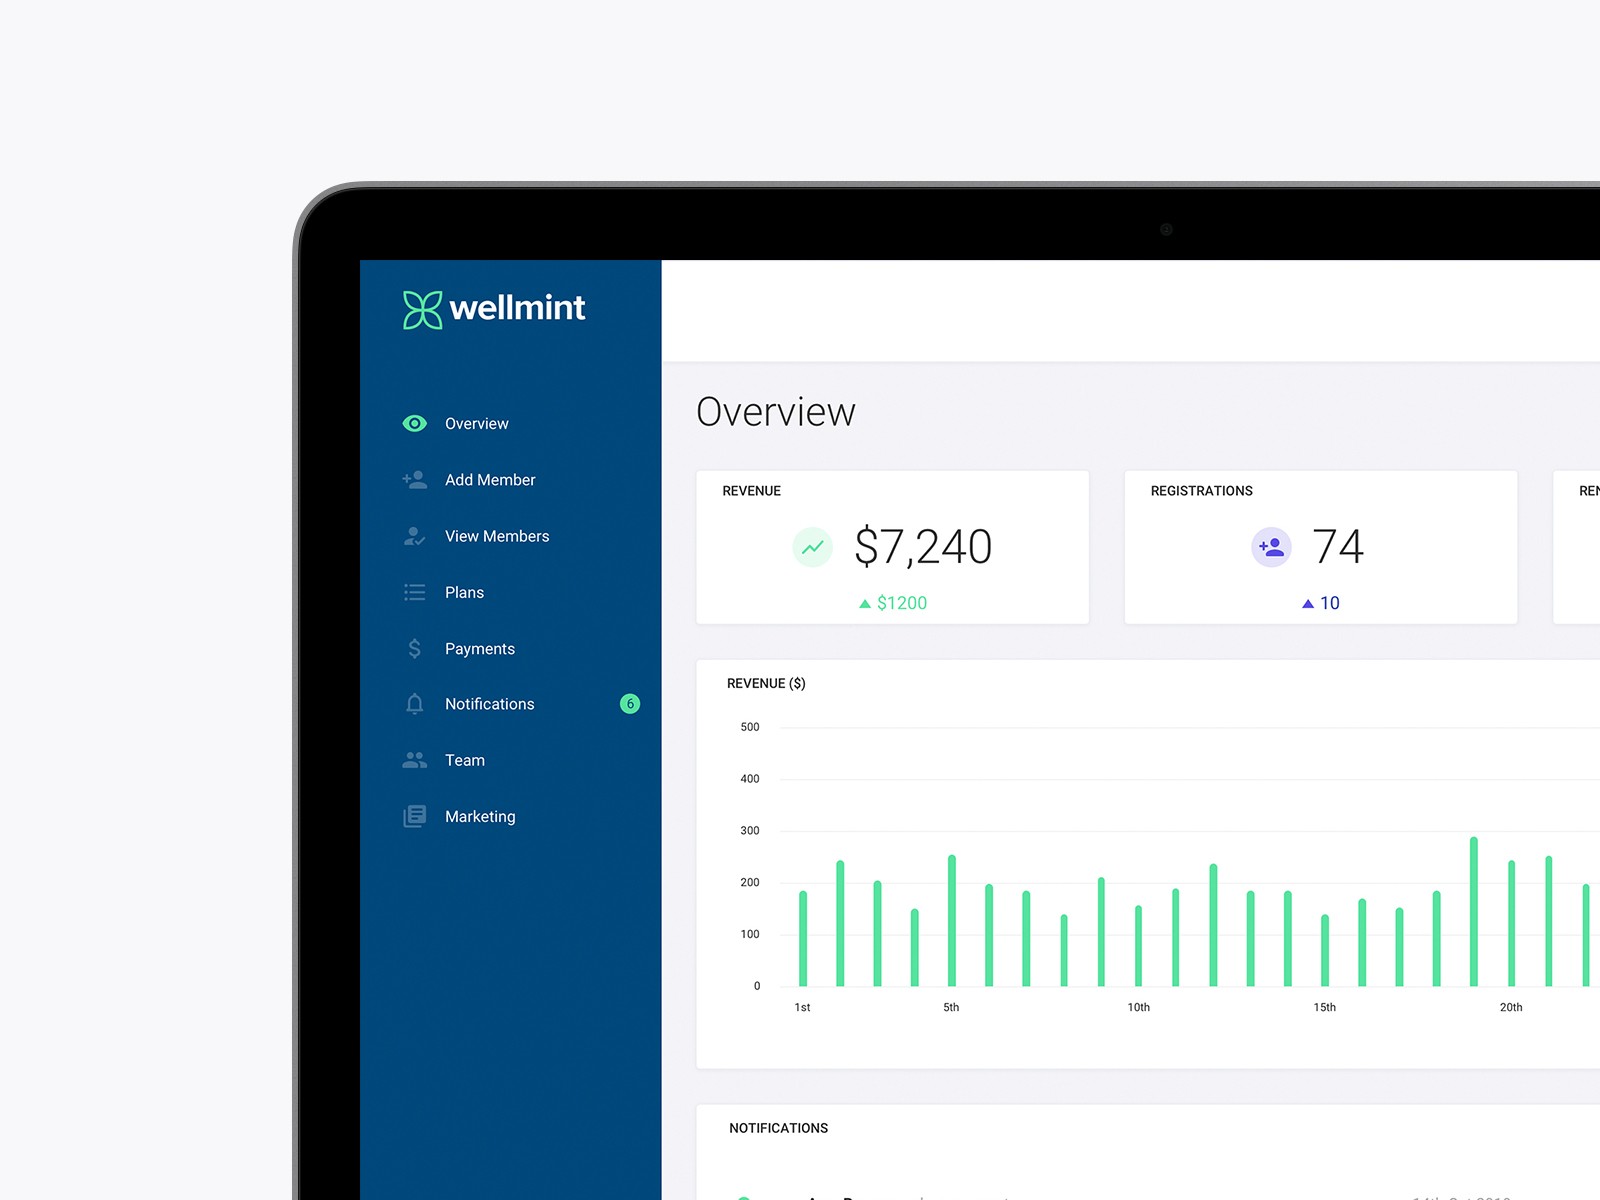This screenshot has width=1600, height=1200.
Task: Click the registrations increase of 10
Action: point(1330,603)
